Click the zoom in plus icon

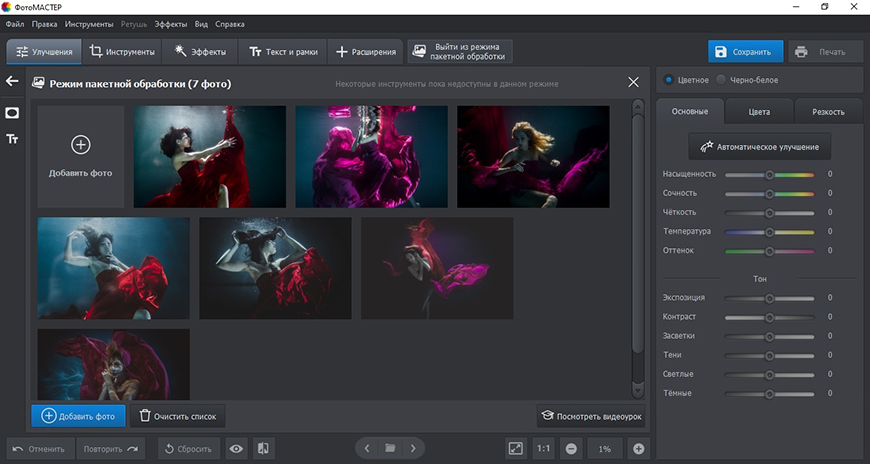(x=639, y=449)
